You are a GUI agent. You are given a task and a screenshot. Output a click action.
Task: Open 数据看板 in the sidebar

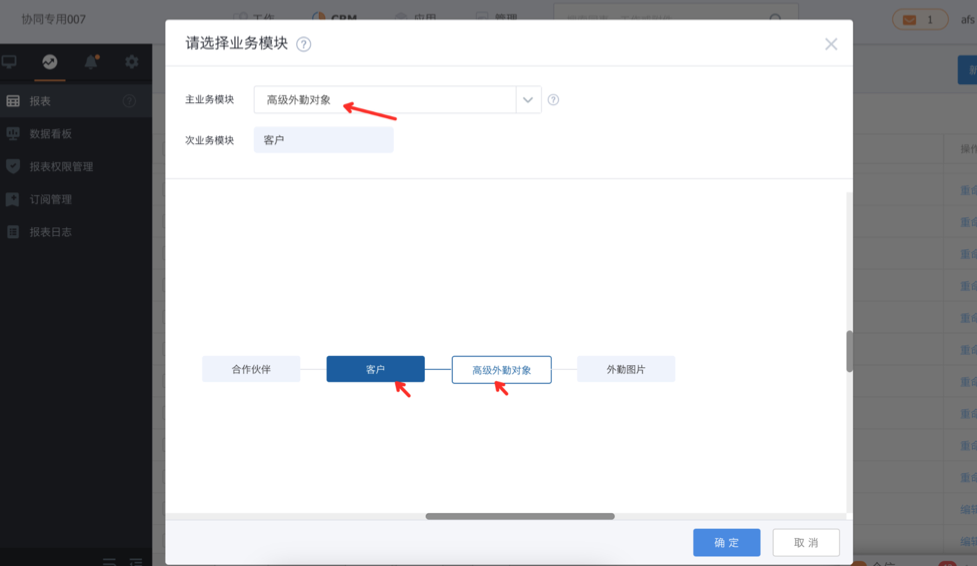76,133
